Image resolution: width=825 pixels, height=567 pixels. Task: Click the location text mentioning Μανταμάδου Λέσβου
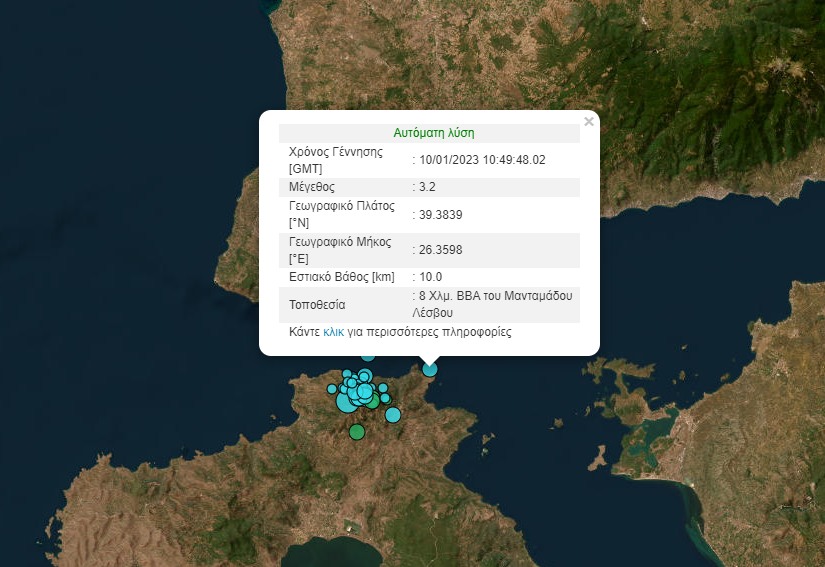tap(492, 304)
